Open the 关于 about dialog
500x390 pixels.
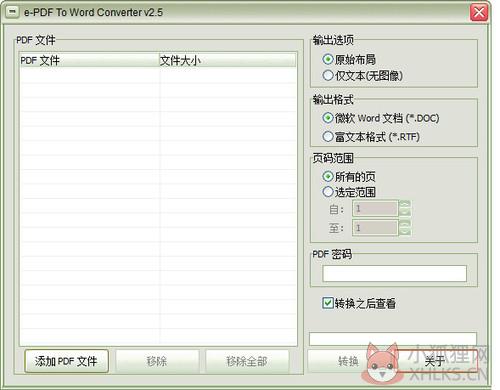click(x=435, y=361)
